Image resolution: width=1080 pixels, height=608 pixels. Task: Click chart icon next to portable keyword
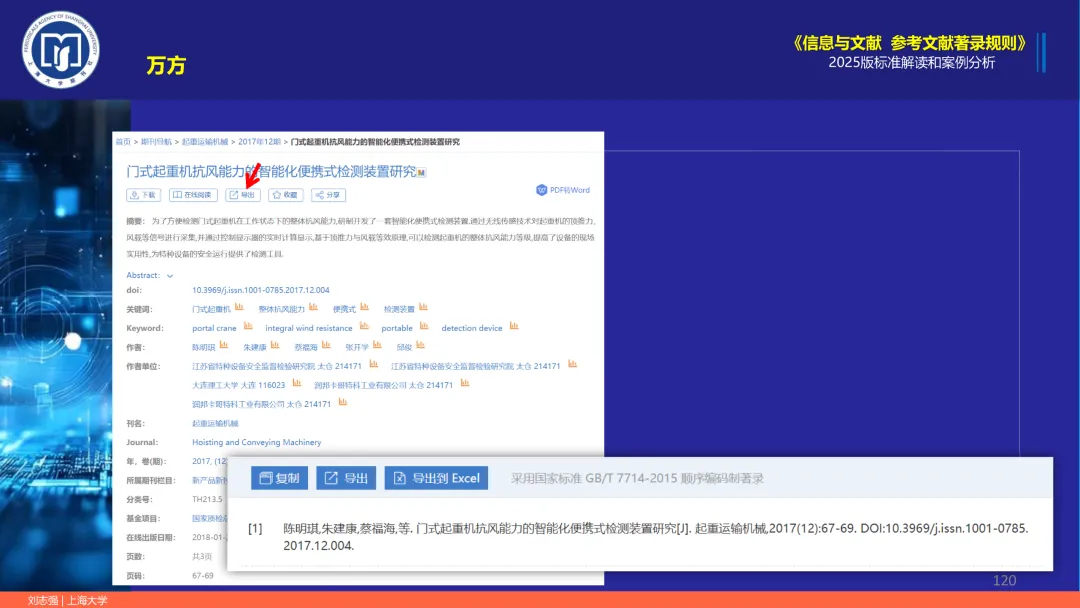[424, 326]
